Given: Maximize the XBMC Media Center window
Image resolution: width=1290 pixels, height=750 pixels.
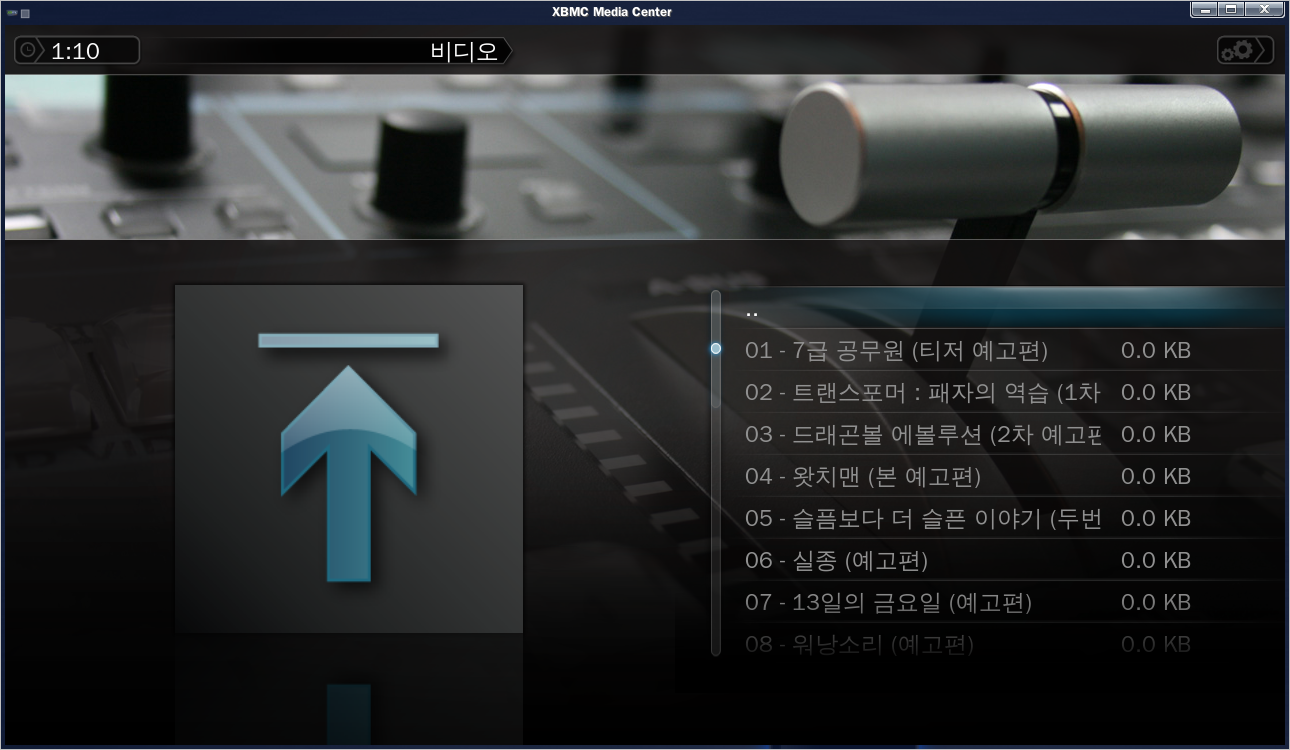Looking at the screenshot, I should pyautogui.click(x=1231, y=10).
